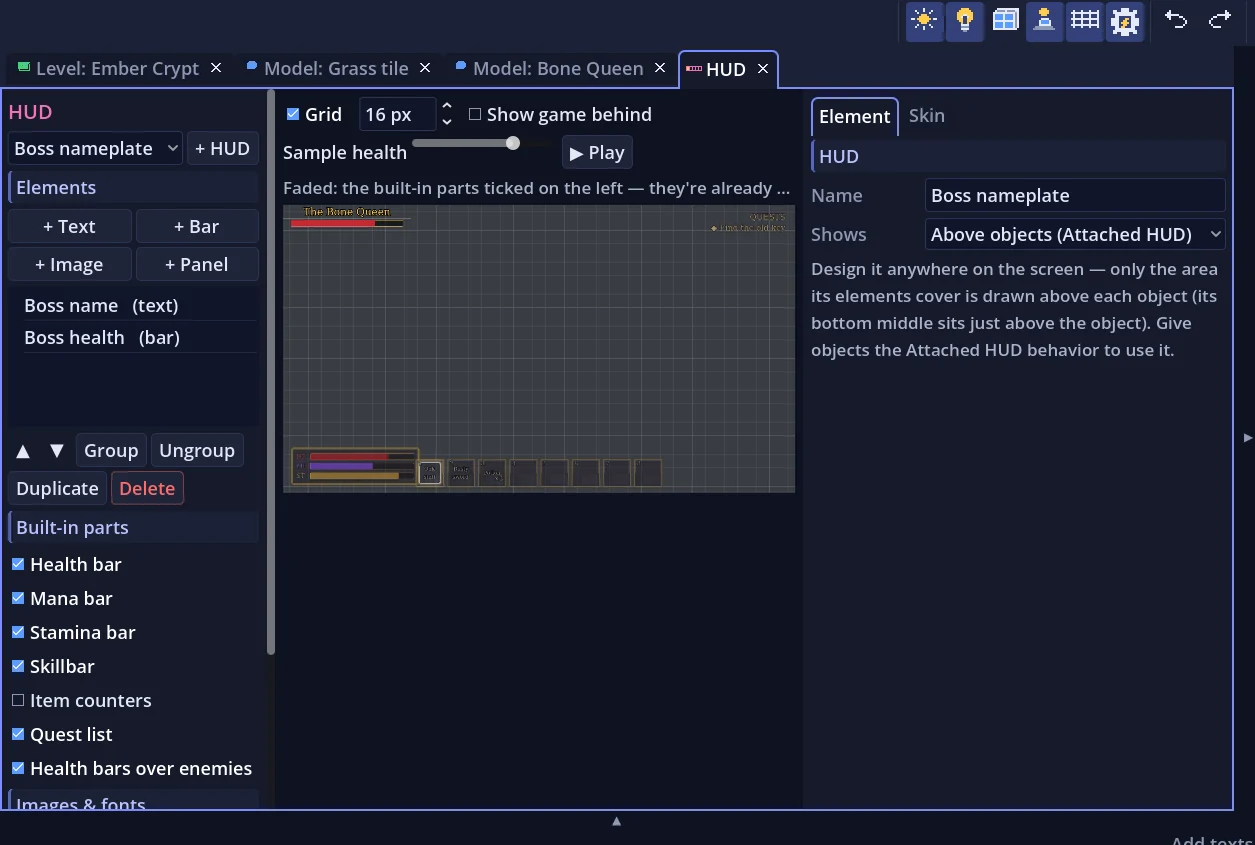Enable Show game behind checkbox
This screenshot has width=1255, height=845.
pyautogui.click(x=475, y=114)
